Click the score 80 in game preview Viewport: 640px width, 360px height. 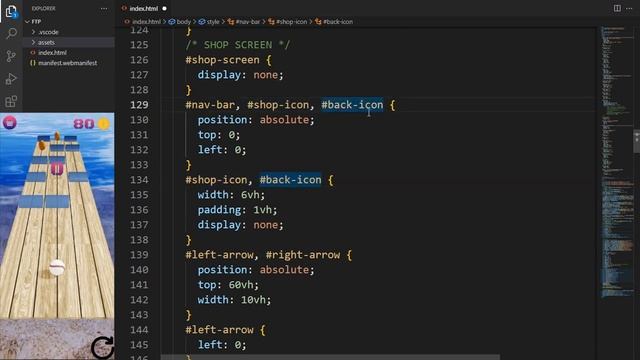tap(84, 123)
